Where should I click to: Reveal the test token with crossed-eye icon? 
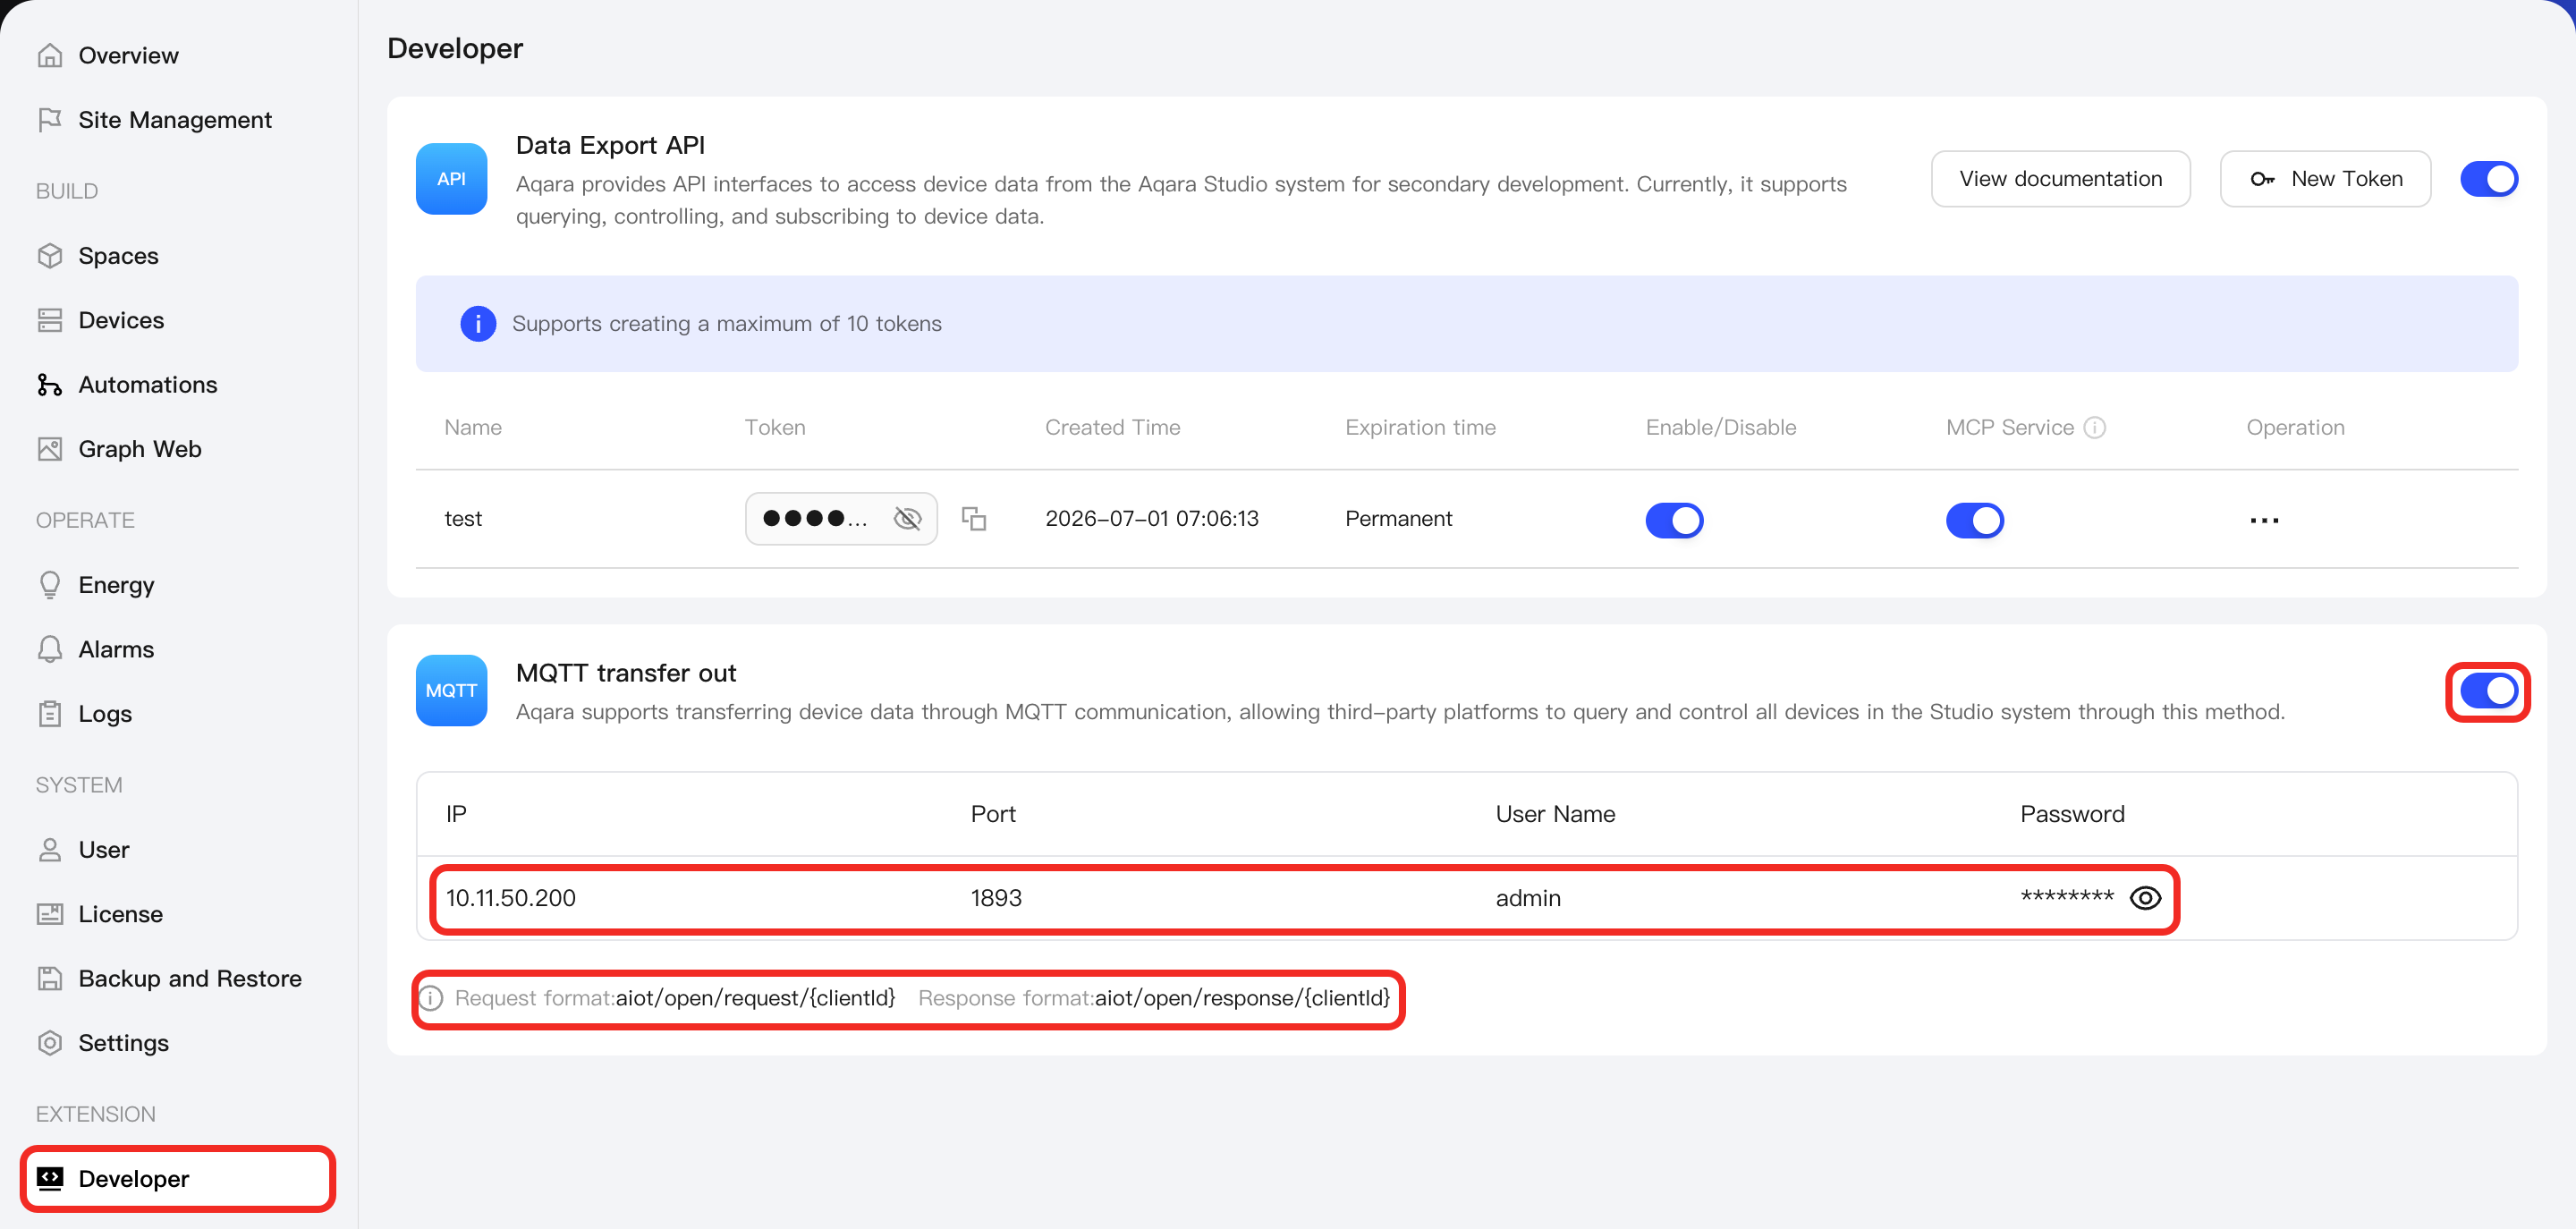(907, 518)
